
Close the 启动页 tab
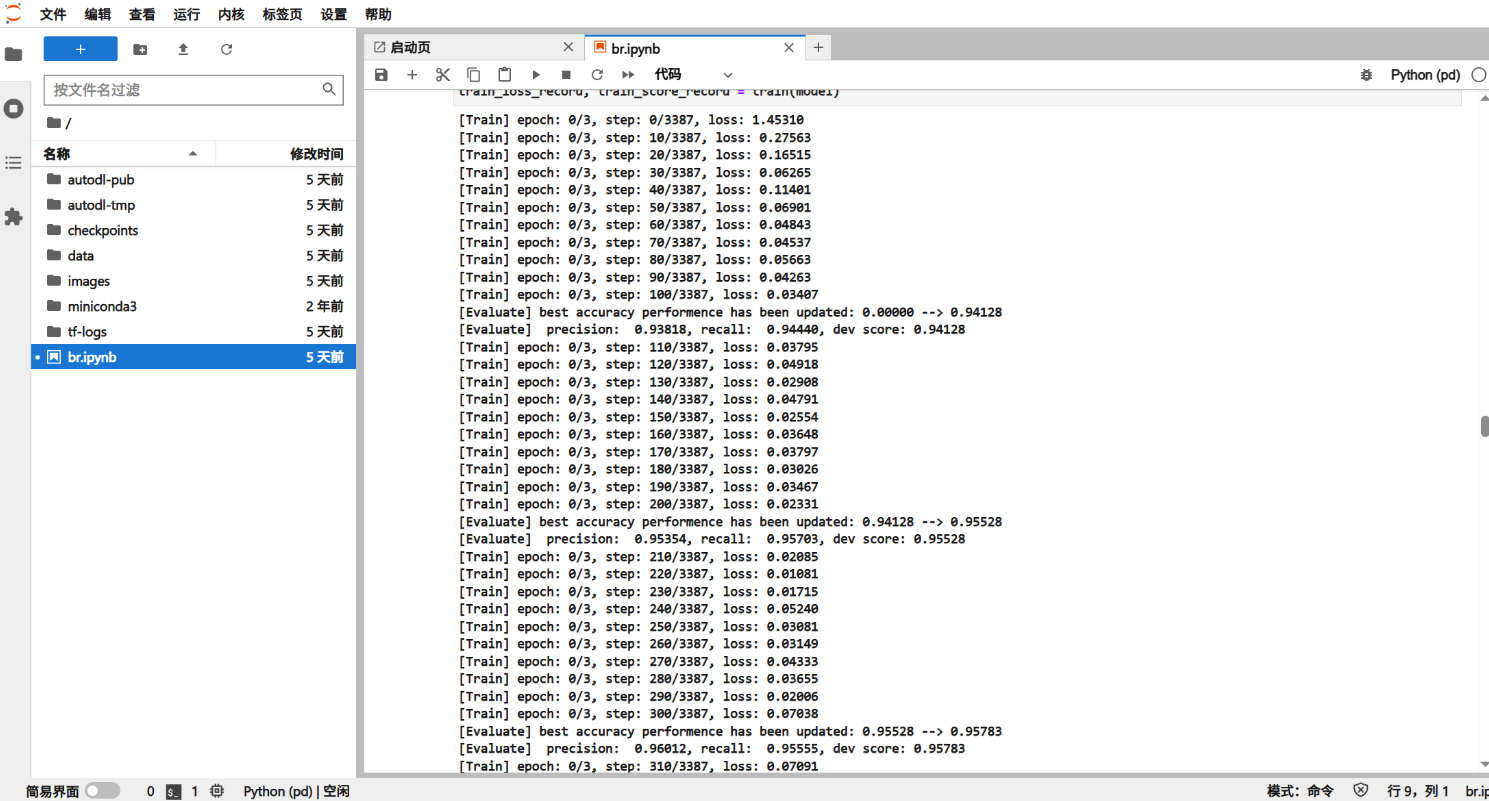570,47
